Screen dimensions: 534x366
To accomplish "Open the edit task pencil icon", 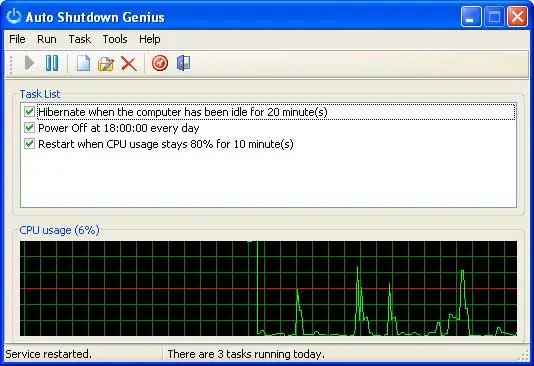I will 106,64.
